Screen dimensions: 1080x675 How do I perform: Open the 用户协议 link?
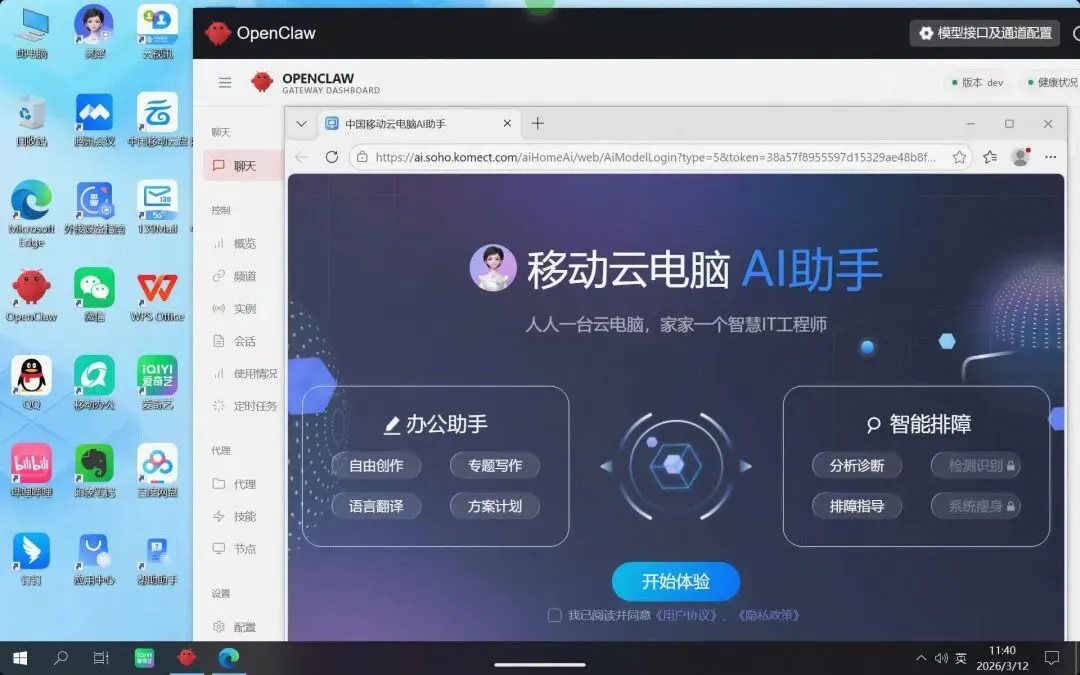pos(686,615)
